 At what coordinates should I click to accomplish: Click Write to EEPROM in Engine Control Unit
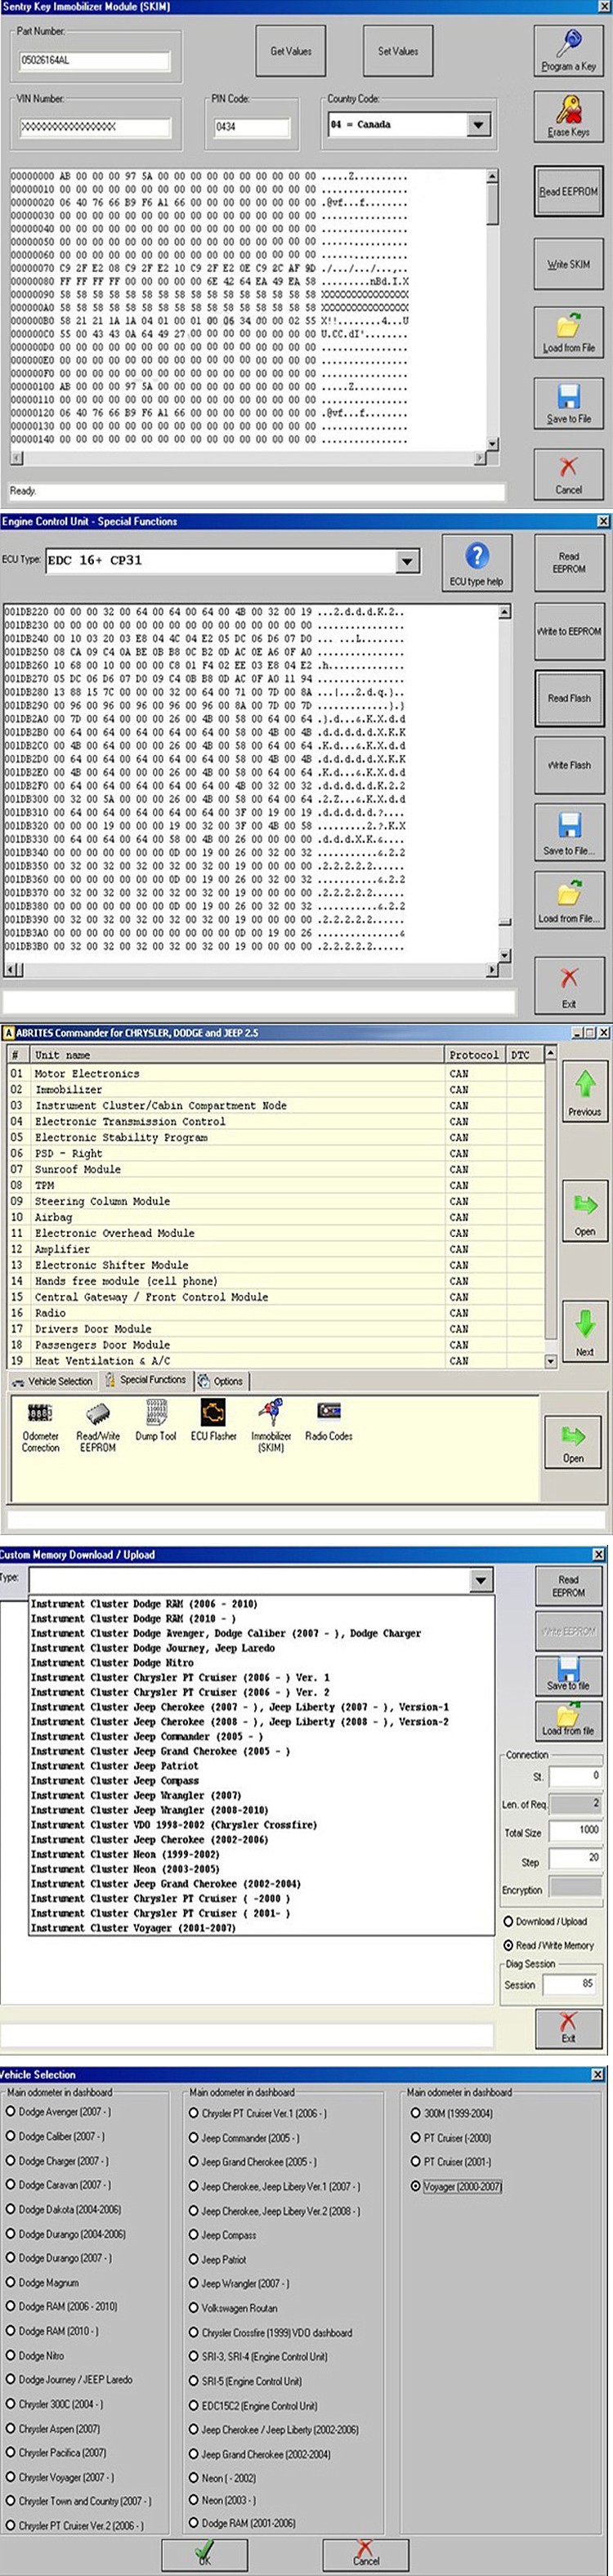(x=568, y=631)
